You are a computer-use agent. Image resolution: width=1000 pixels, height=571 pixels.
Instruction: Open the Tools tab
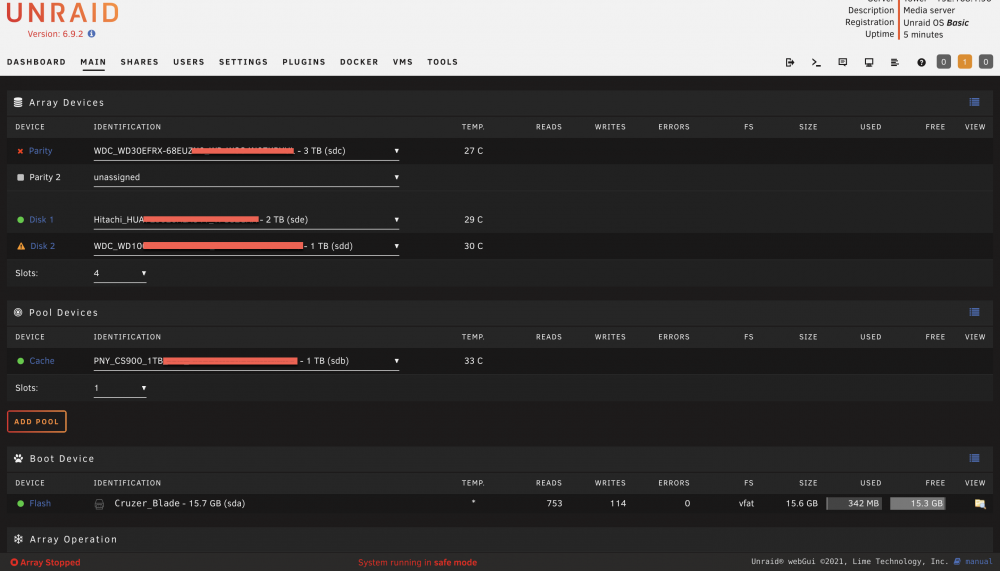[x=443, y=62]
